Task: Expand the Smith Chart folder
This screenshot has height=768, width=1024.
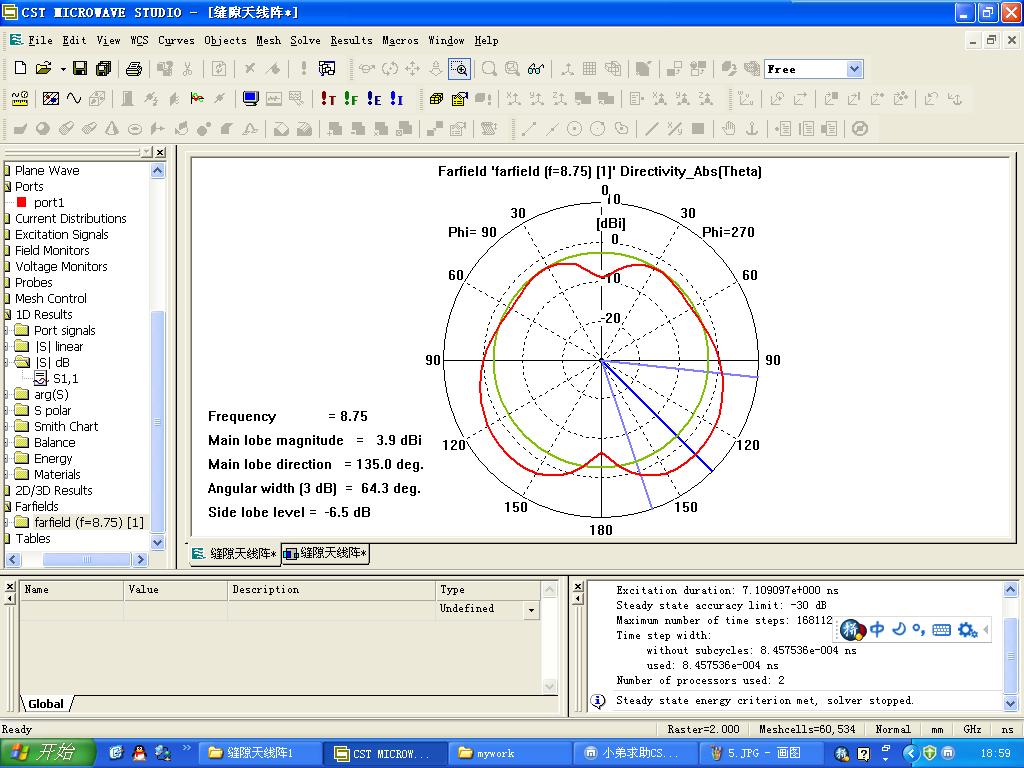Action: (x=7, y=426)
